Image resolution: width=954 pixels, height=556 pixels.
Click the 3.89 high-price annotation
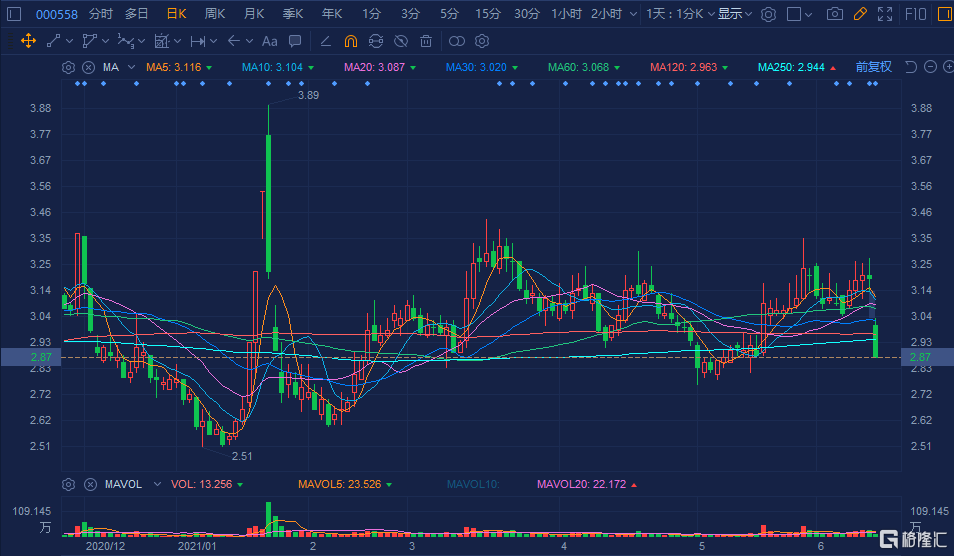[x=308, y=95]
